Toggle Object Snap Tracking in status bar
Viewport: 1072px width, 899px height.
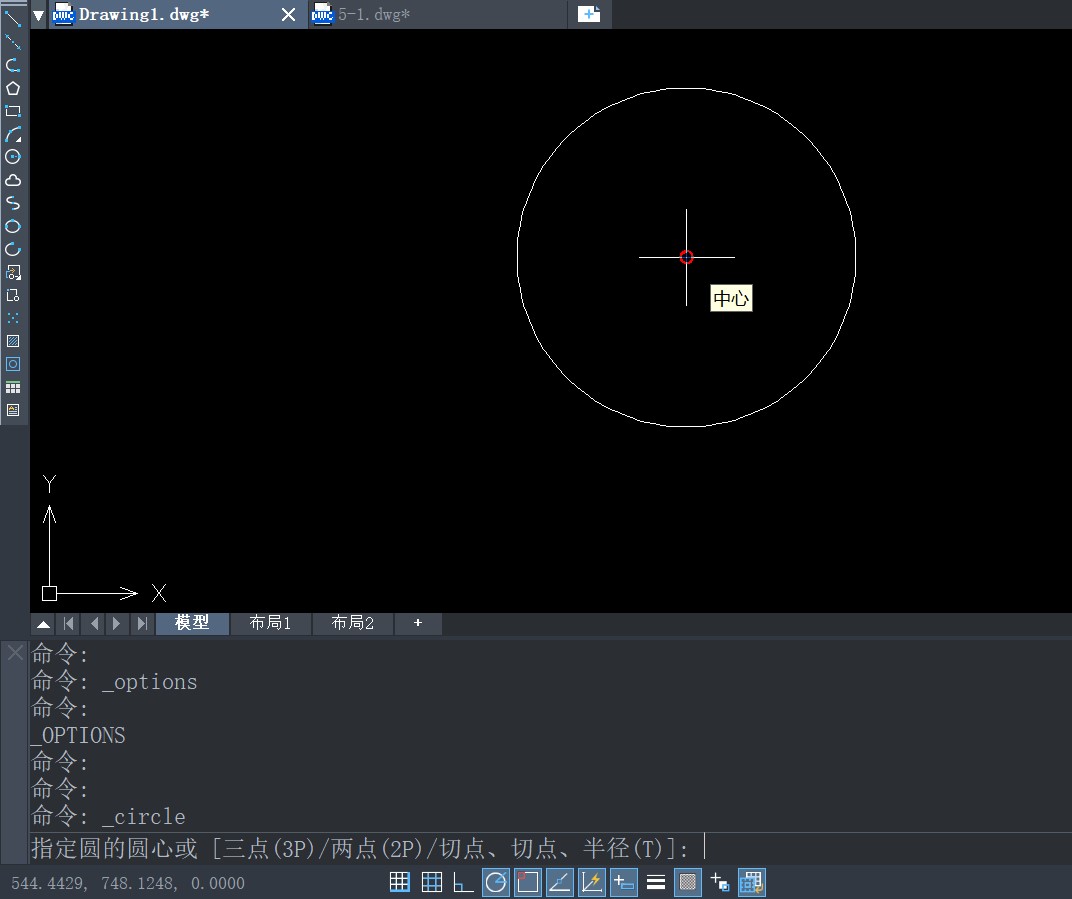560,882
